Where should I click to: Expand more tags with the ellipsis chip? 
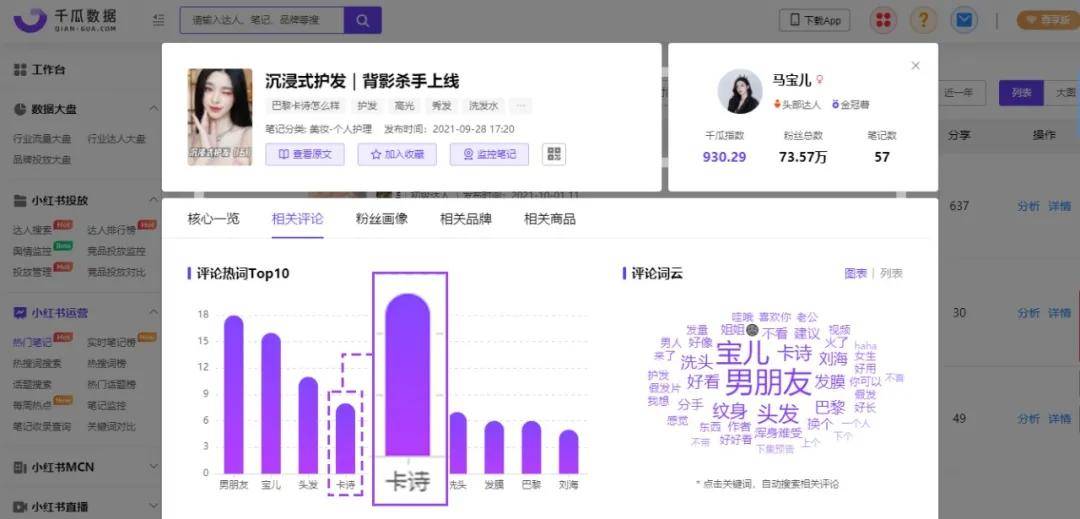point(521,106)
